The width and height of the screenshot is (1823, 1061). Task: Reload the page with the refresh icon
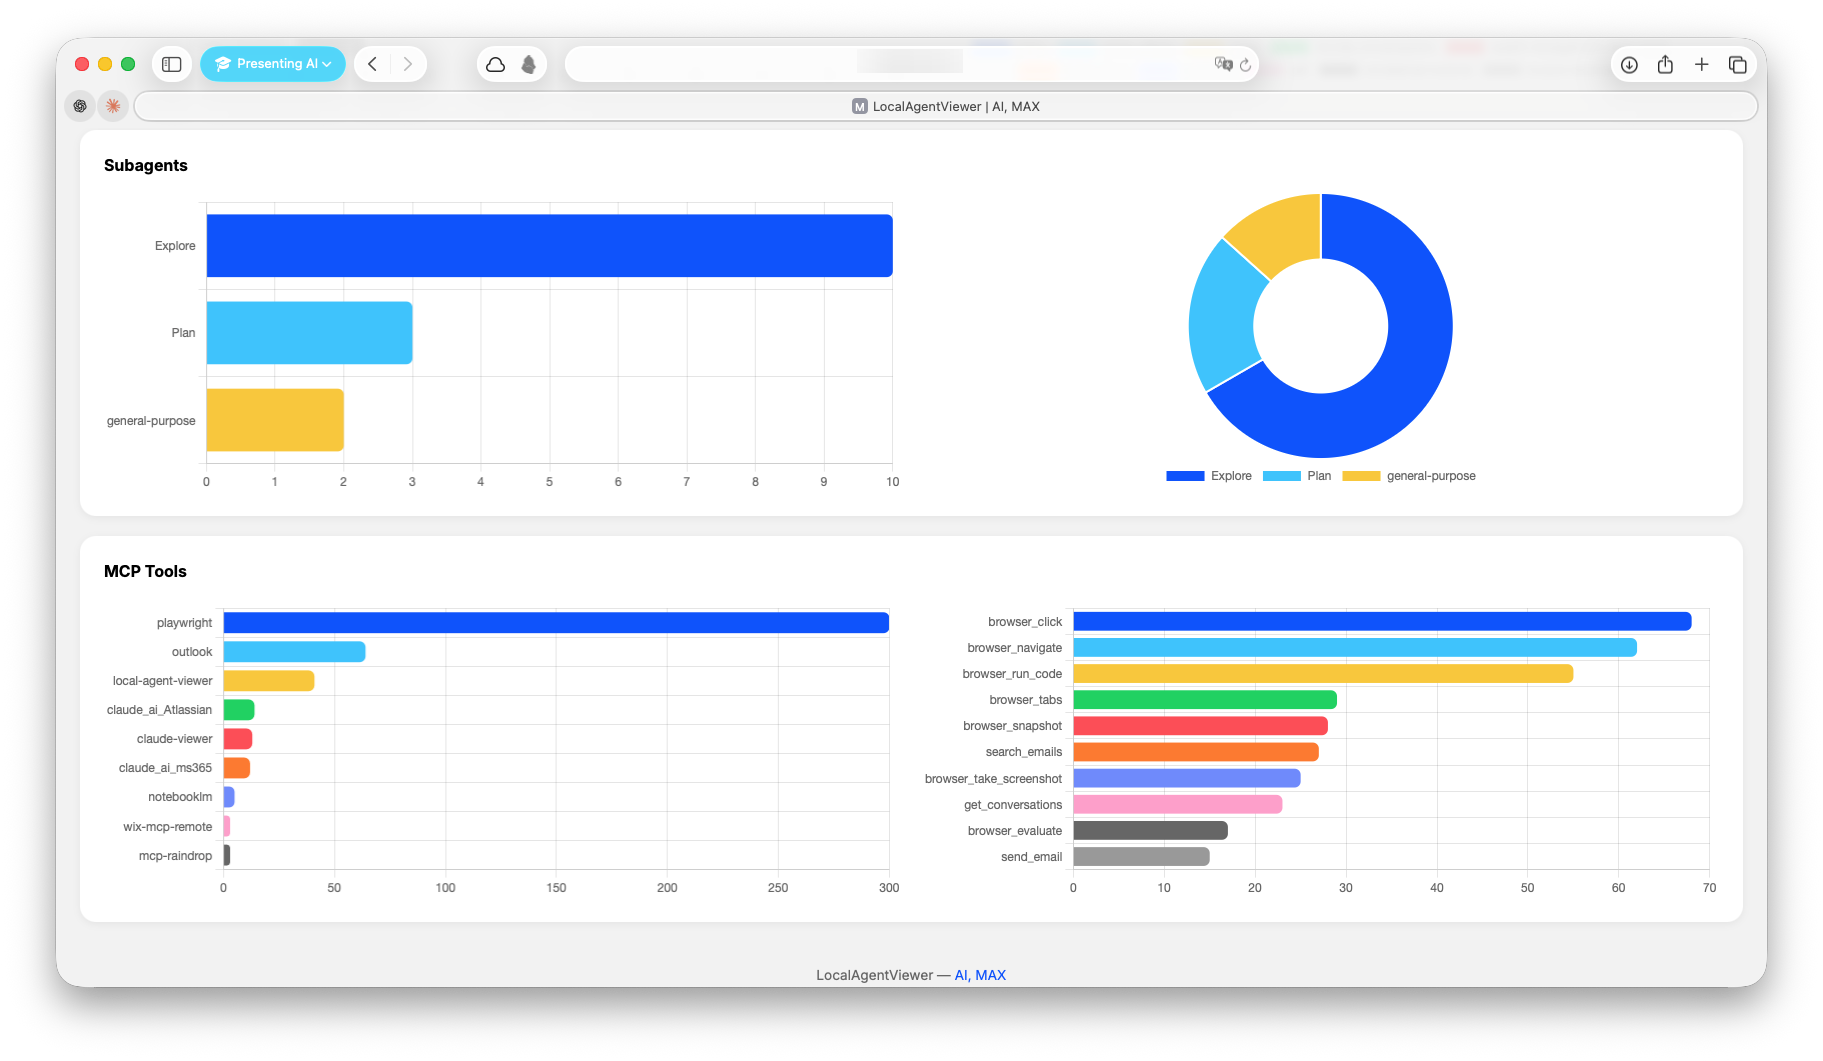[x=1245, y=64]
